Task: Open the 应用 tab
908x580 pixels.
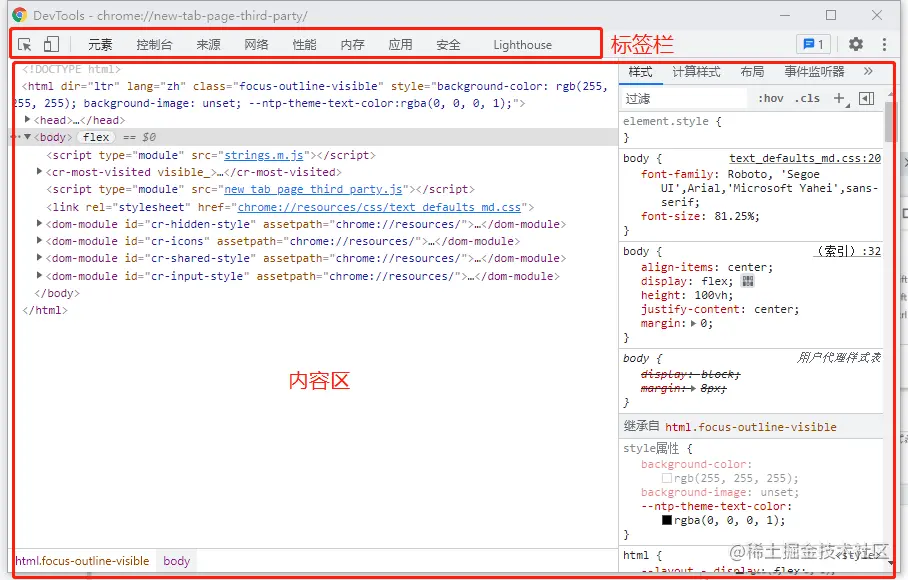Action: click(x=400, y=45)
